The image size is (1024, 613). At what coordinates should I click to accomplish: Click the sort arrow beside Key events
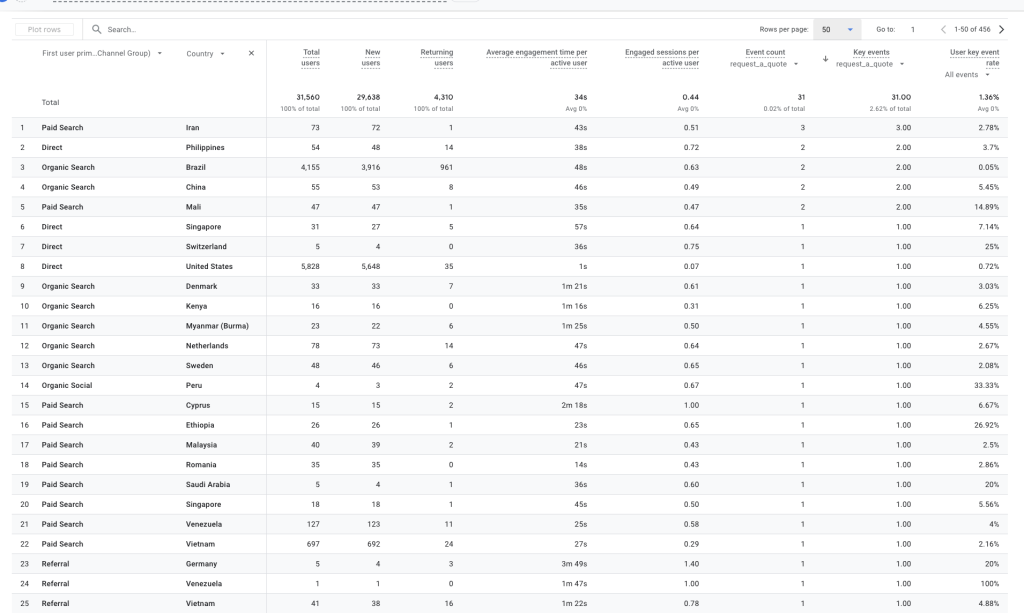[x=825, y=59]
